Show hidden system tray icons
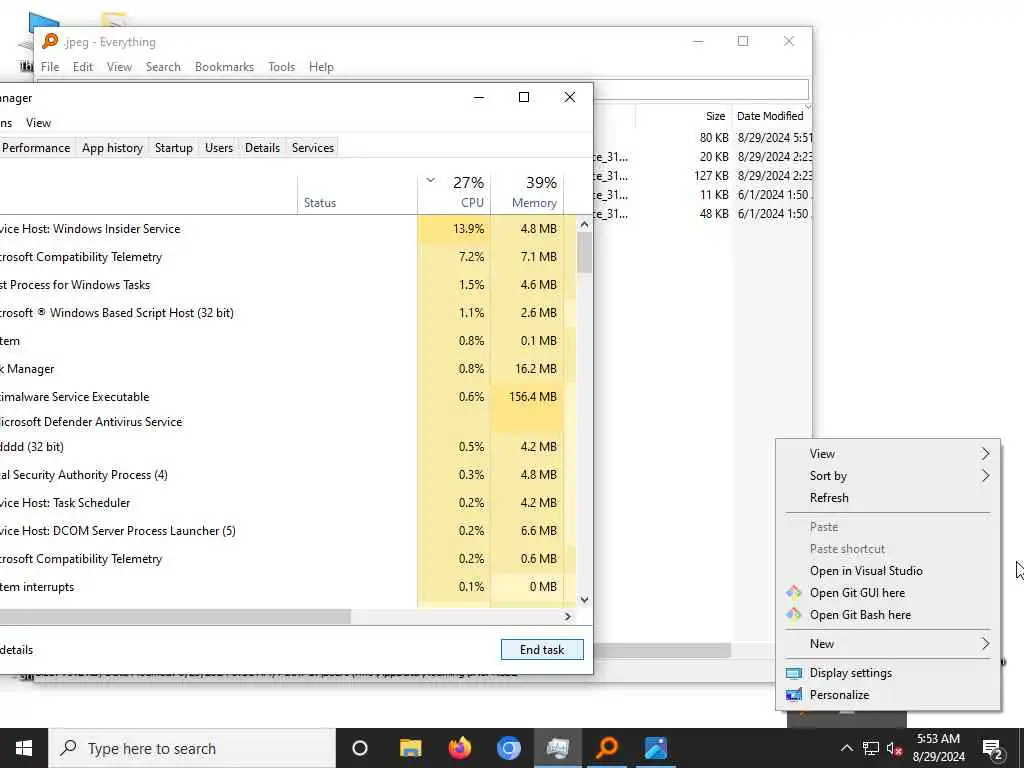 pos(846,748)
